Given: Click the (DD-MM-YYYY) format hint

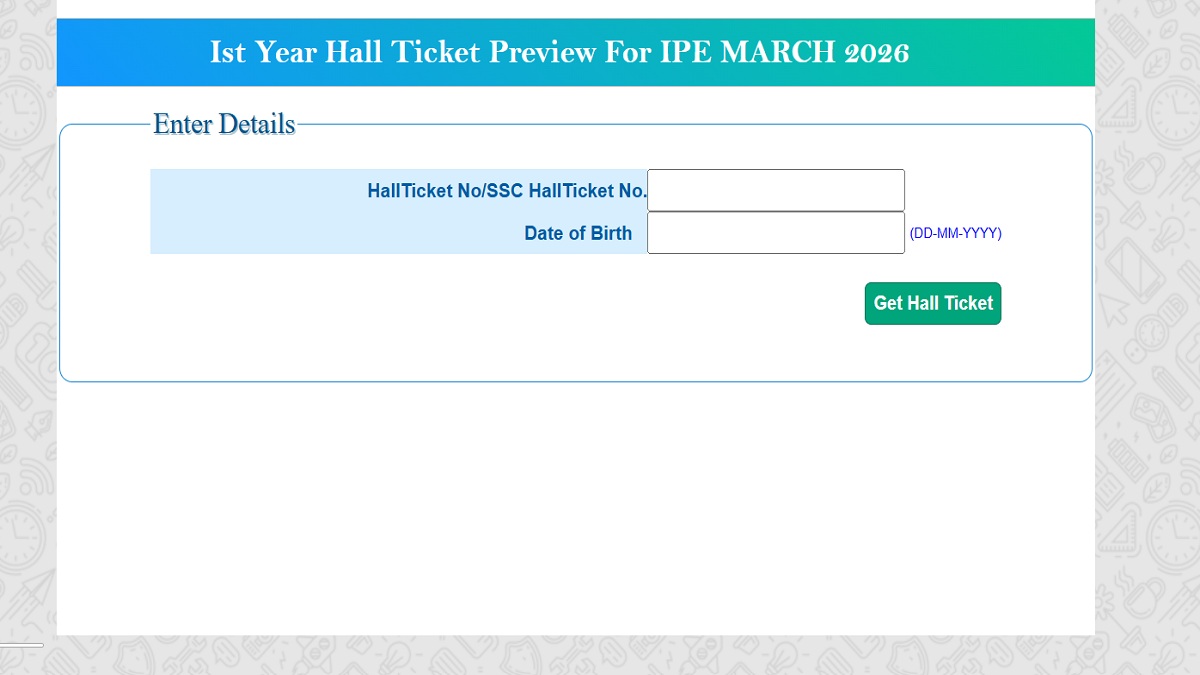Looking at the screenshot, I should pos(955,233).
